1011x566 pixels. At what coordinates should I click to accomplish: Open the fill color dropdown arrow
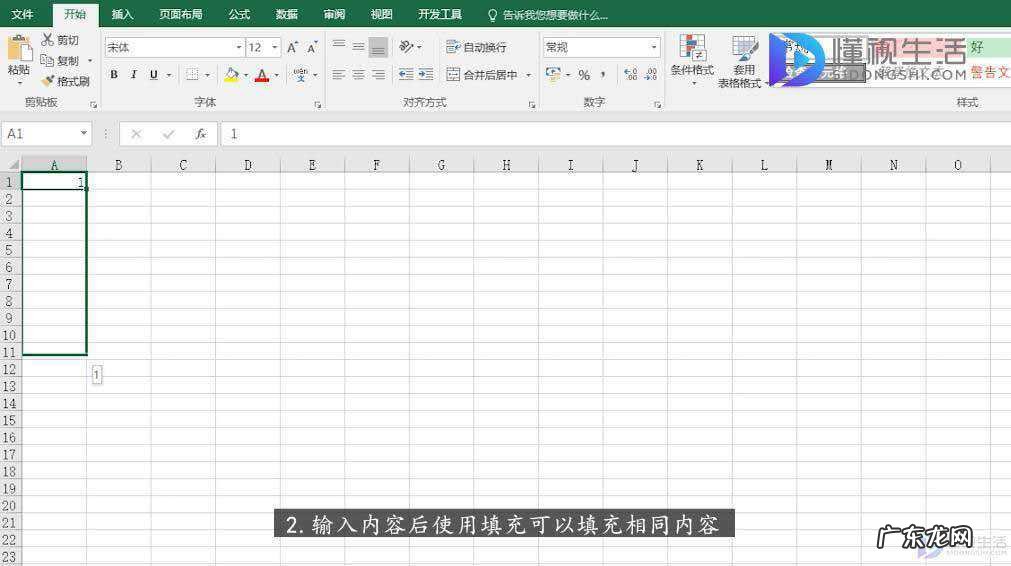point(246,75)
